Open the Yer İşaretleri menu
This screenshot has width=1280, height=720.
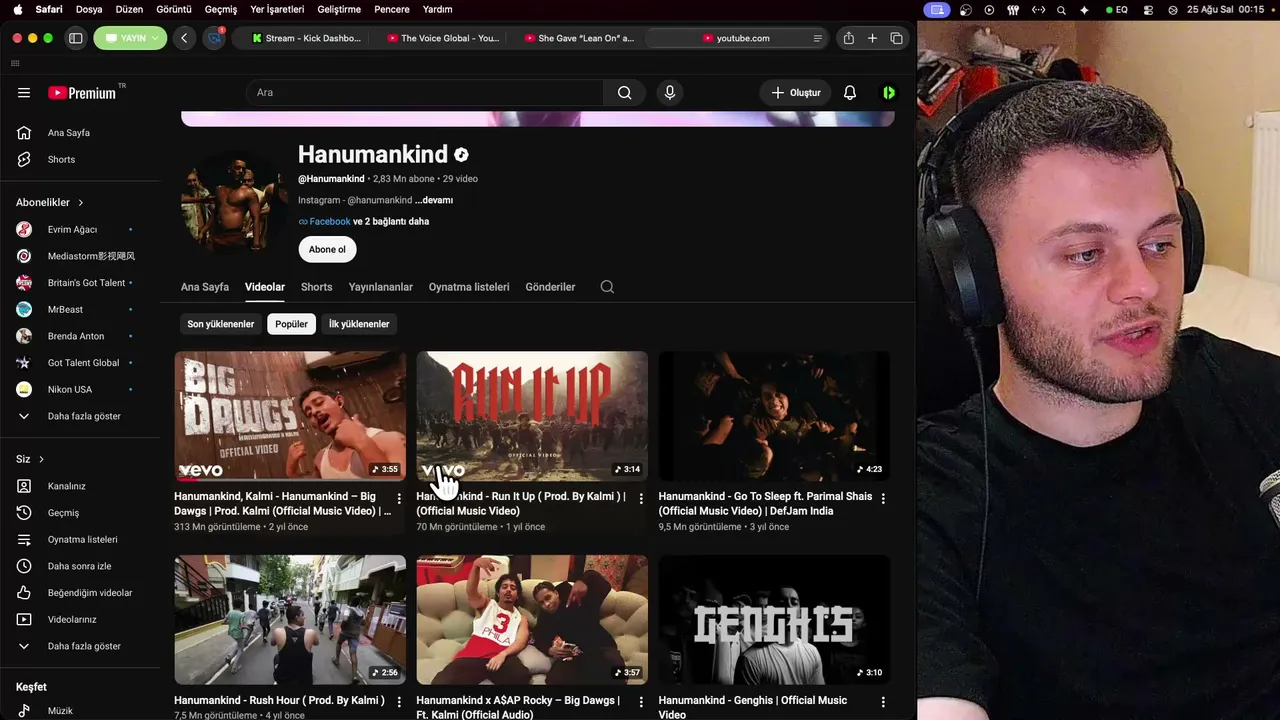tap(279, 9)
